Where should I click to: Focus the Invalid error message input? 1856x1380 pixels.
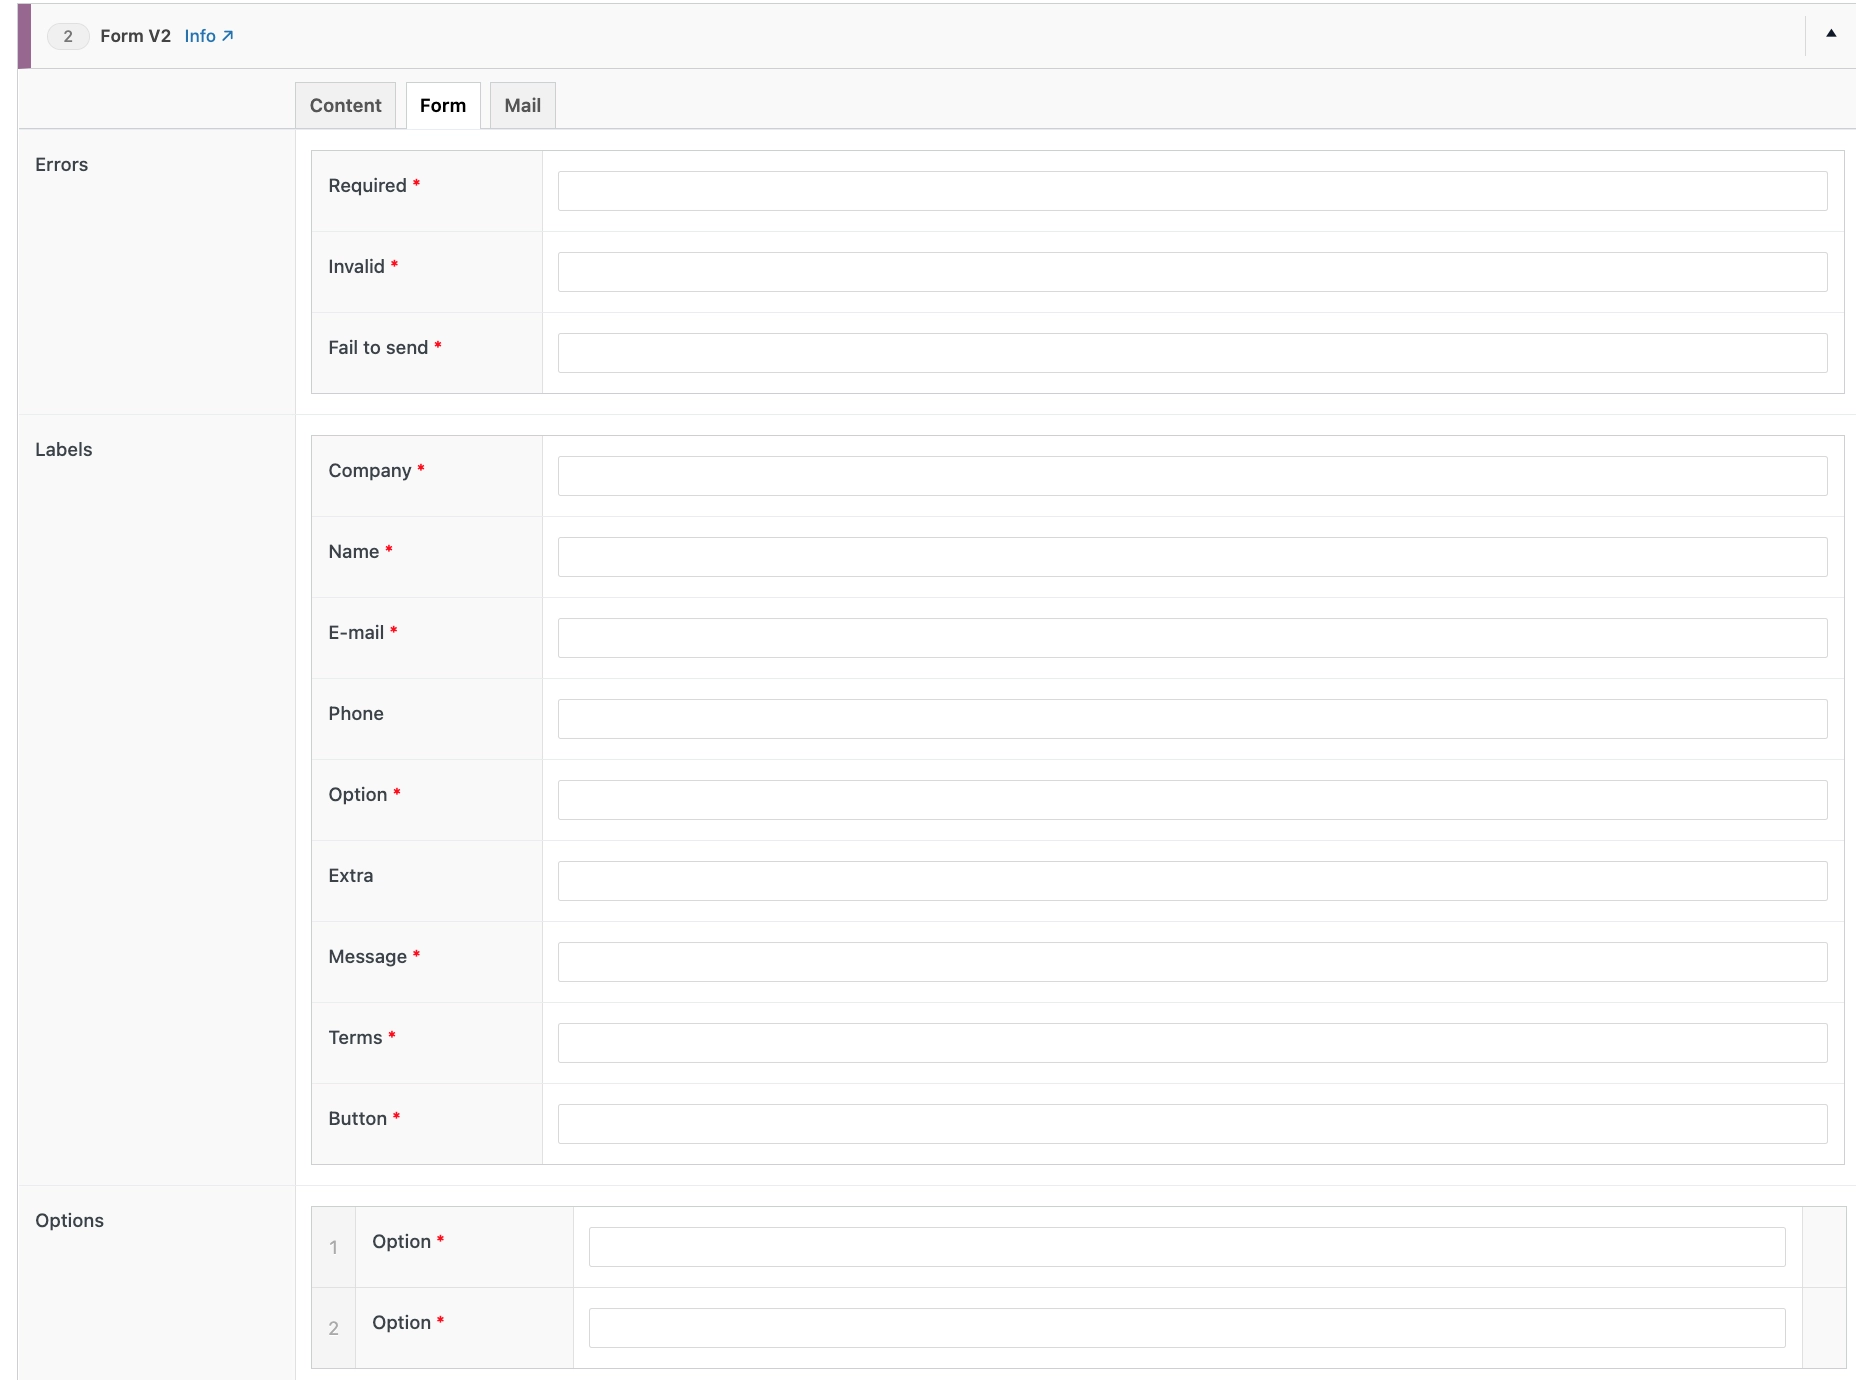pyautogui.click(x=1191, y=272)
